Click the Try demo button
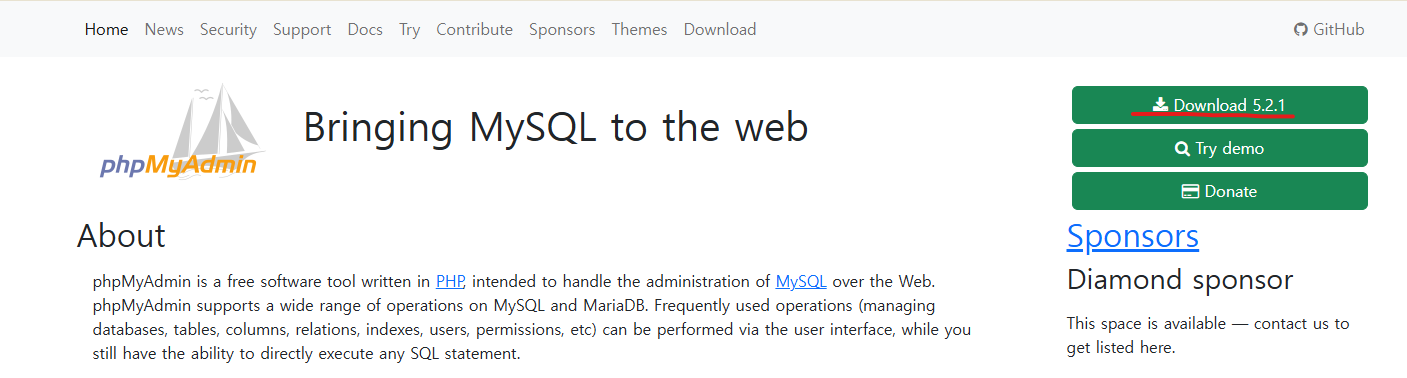Screen dimensions: 1407x378 click(x=1219, y=148)
